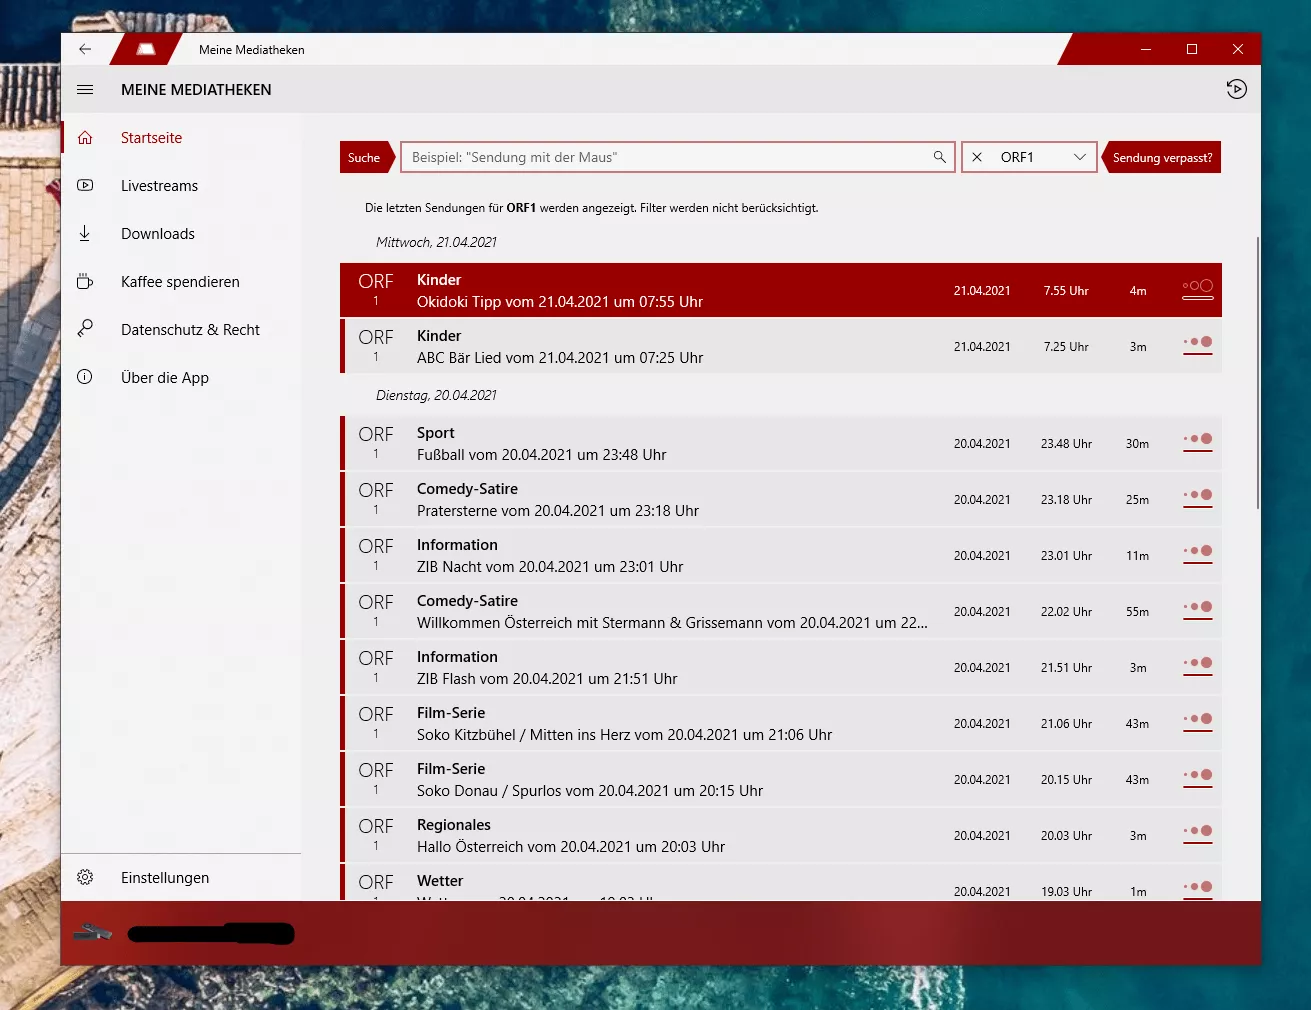Image resolution: width=1311 pixels, height=1010 pixels.
Task: Open options dots for ABC Bär Lied
Action: [x=1197, y=346]
